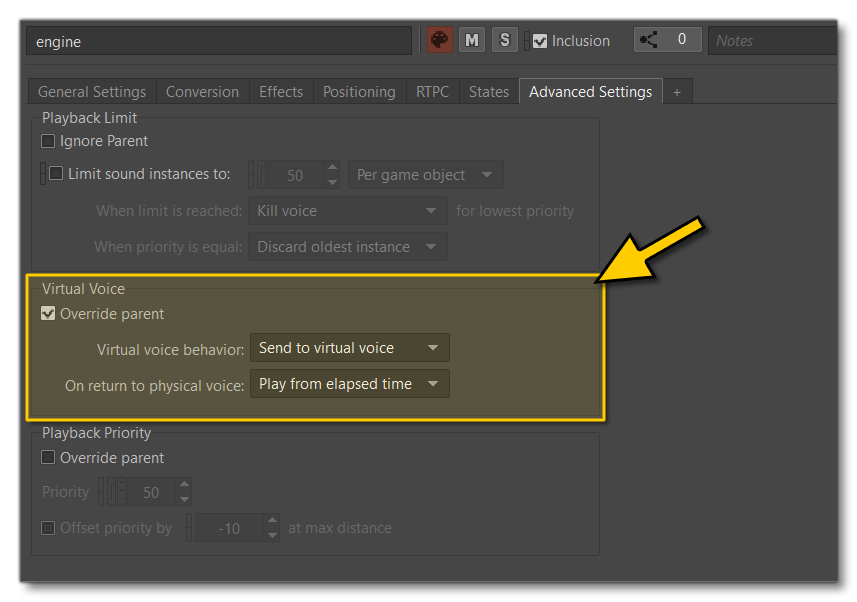Click the engine name text field
857x602 pixels.
click(x=218, y=41)
